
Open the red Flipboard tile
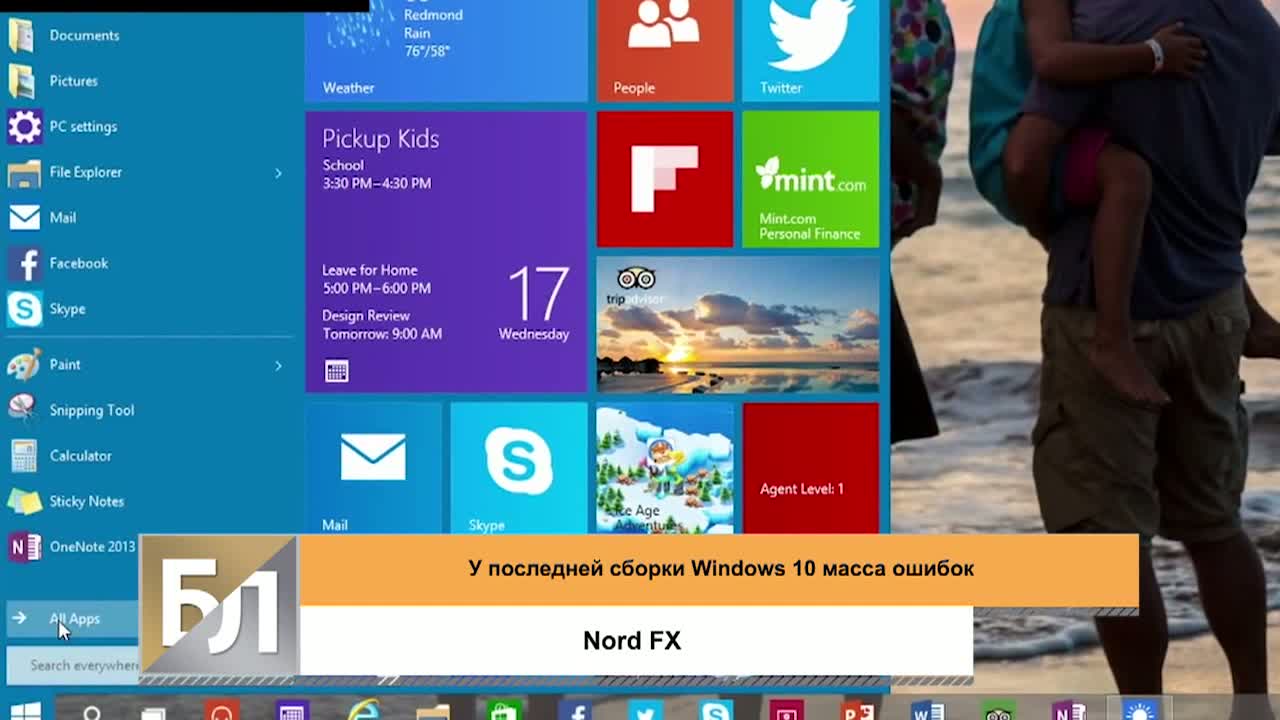pos(665,179)
